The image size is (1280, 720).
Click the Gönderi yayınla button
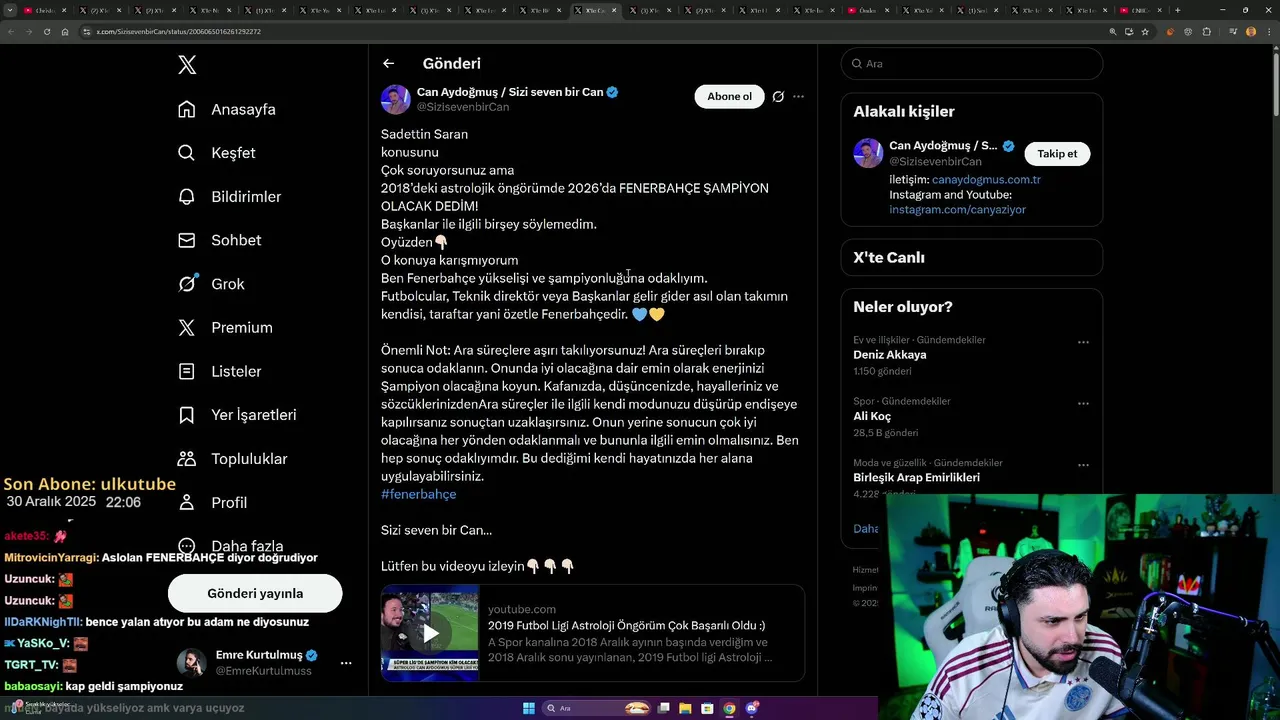(x=255, y=593)
